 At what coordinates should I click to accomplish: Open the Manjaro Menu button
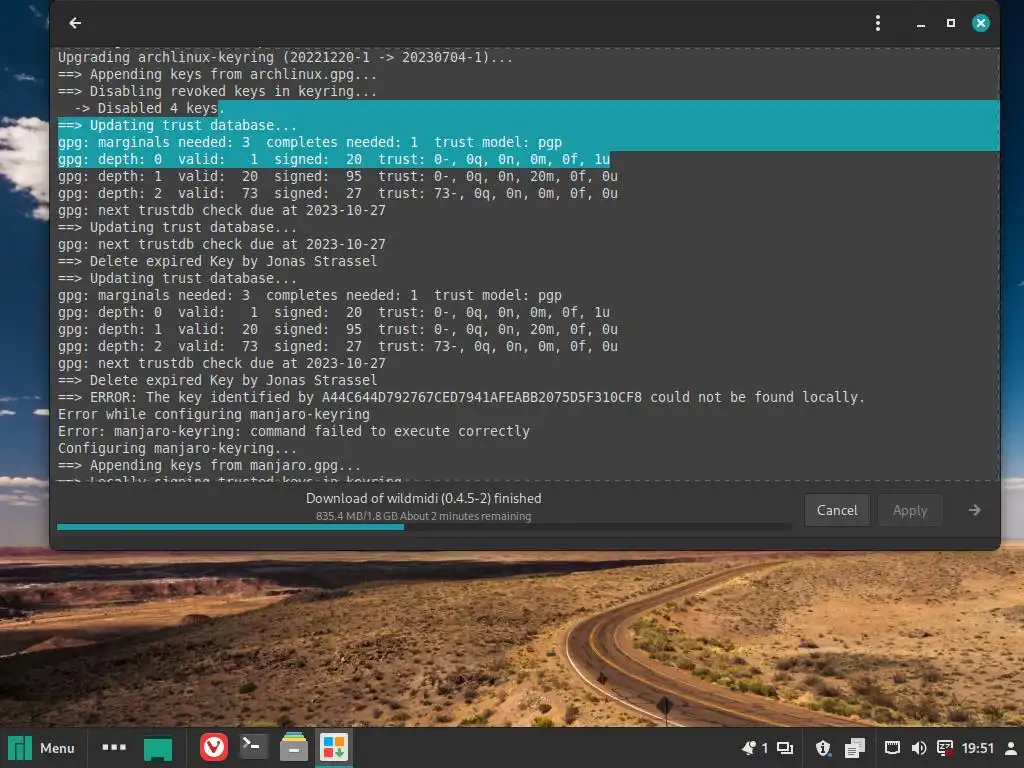pyautogui.click(x=42, y=748)
